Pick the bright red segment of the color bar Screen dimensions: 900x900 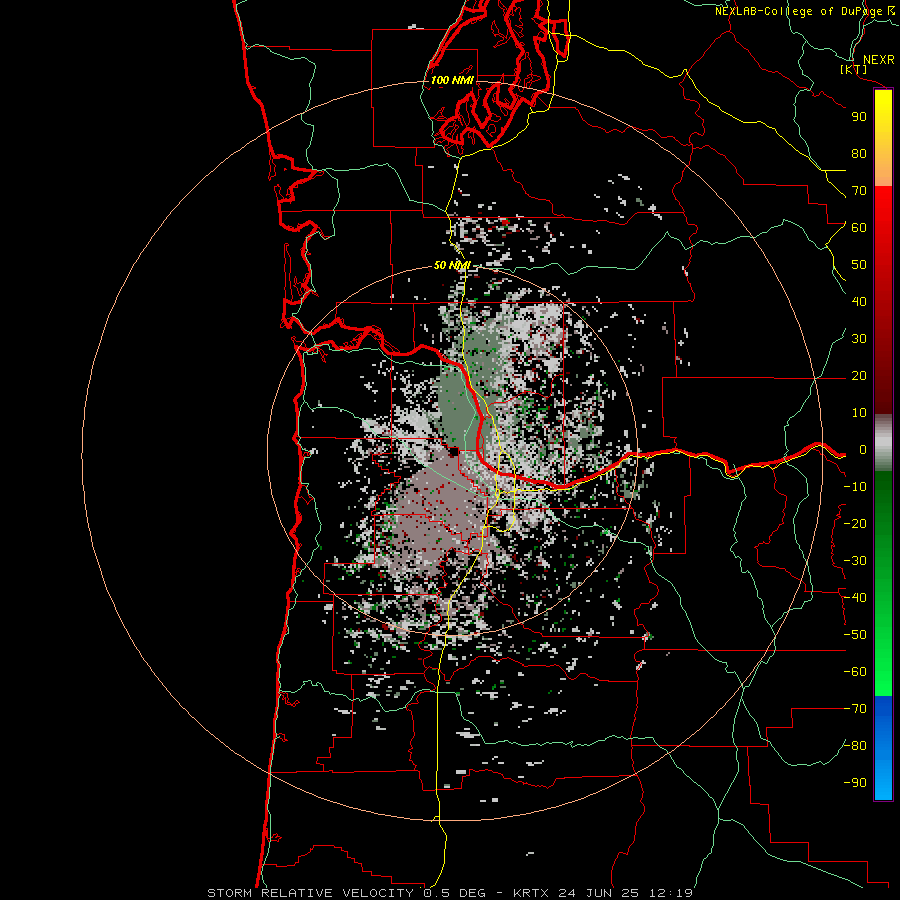pyautogui.click(x=883, y=218)
